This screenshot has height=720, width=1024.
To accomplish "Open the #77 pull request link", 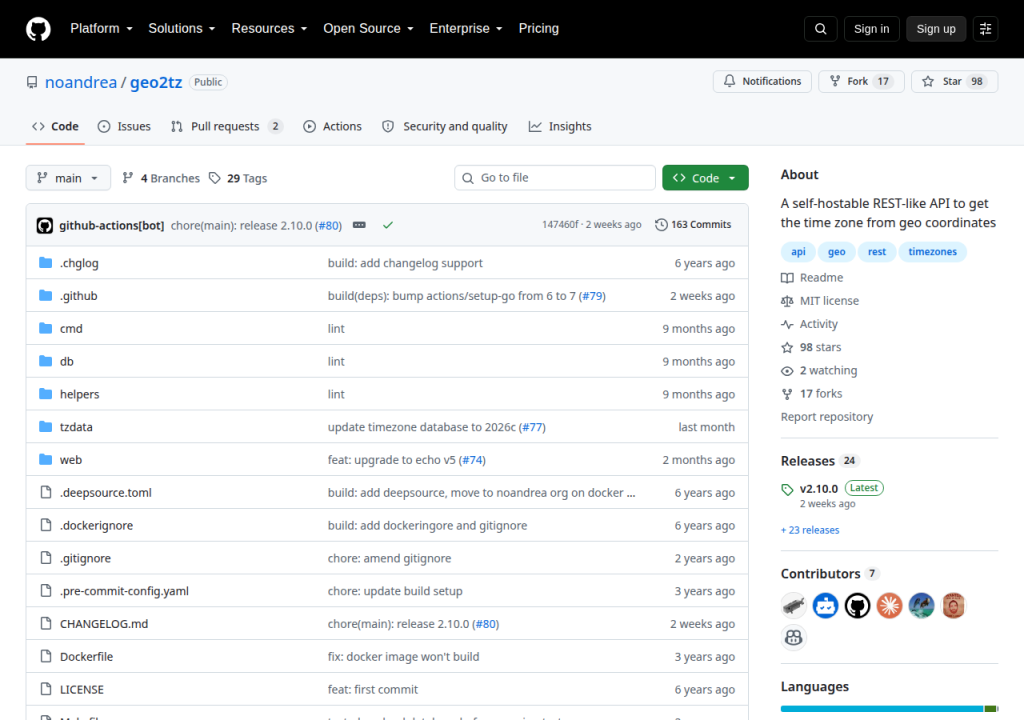I will click(532, 427).
